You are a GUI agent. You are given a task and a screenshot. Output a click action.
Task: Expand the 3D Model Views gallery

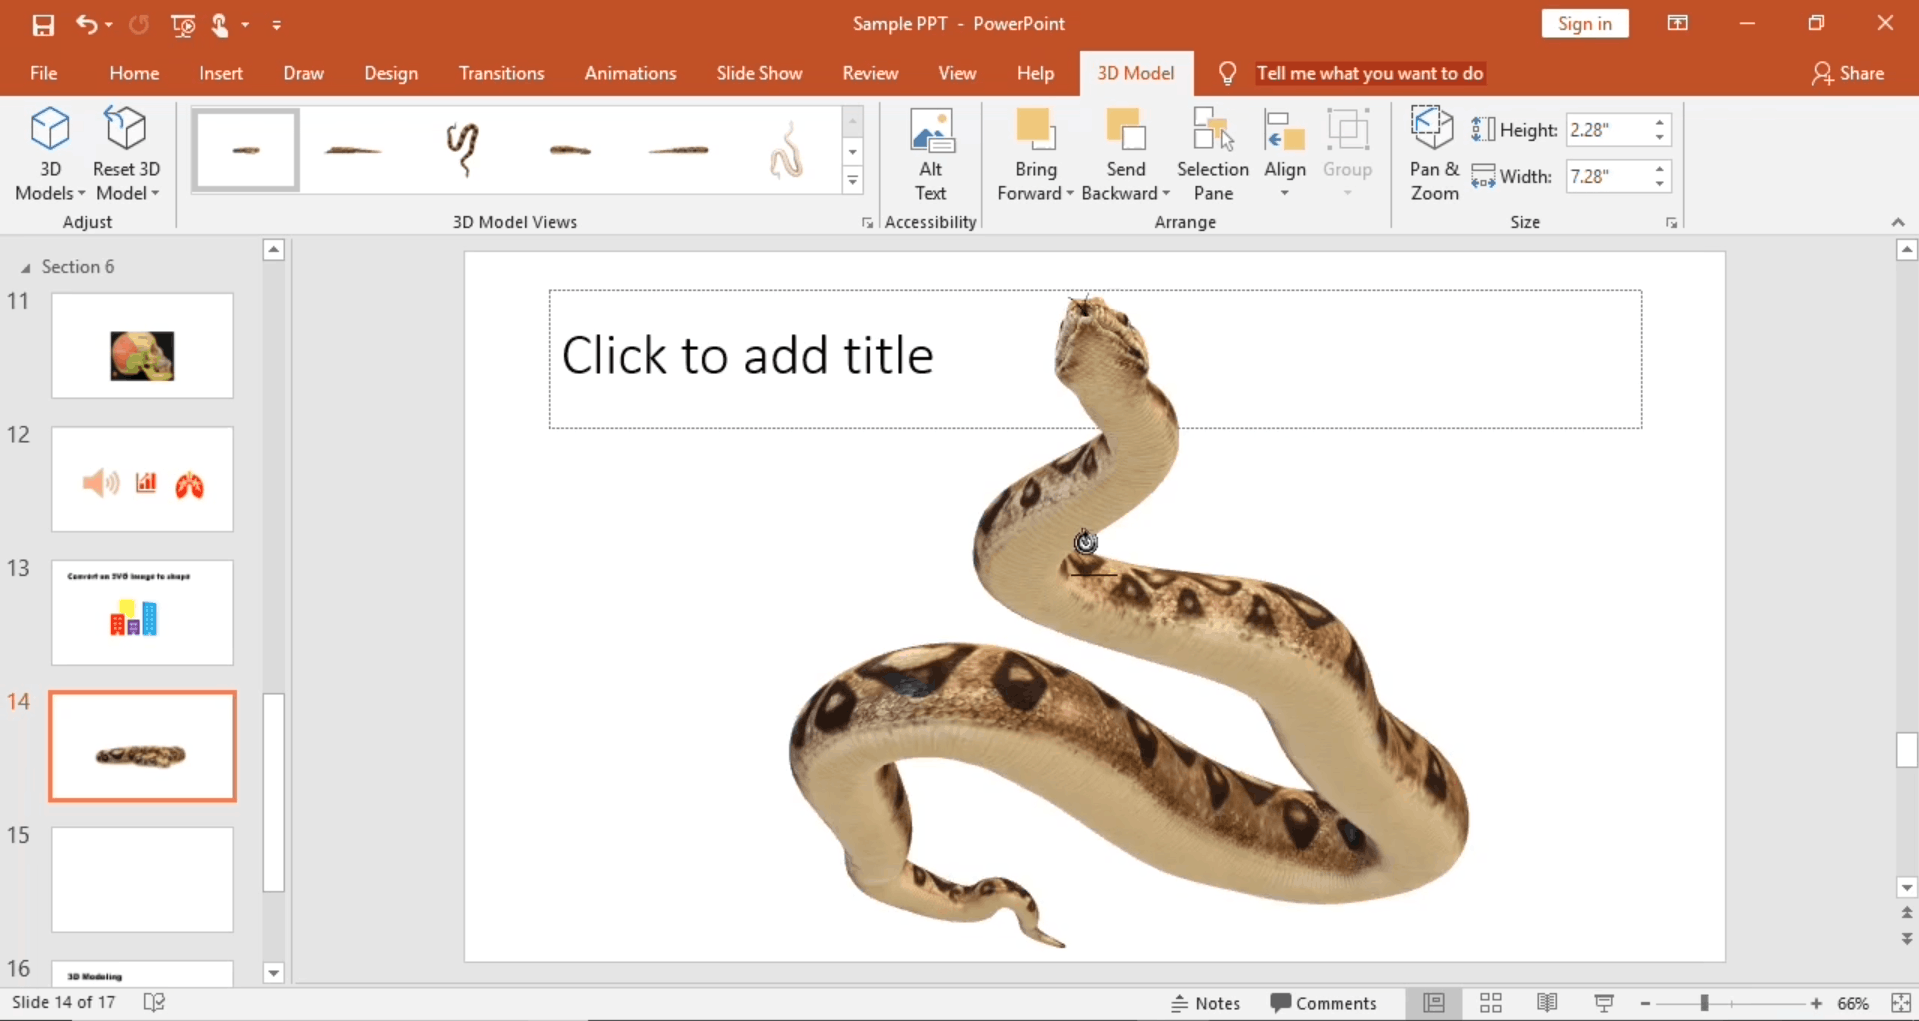coord(852,181)
